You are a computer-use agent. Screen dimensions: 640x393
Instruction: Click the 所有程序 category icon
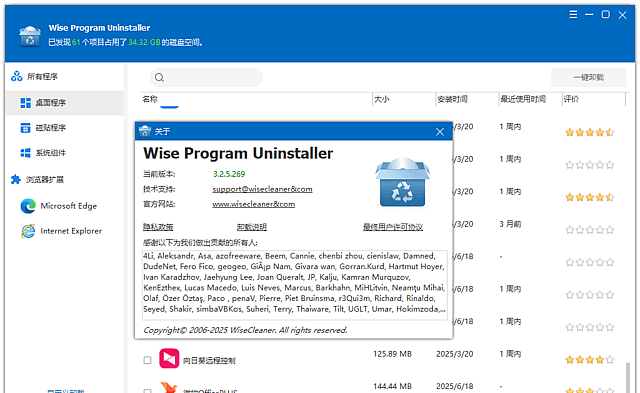point(16,76)
